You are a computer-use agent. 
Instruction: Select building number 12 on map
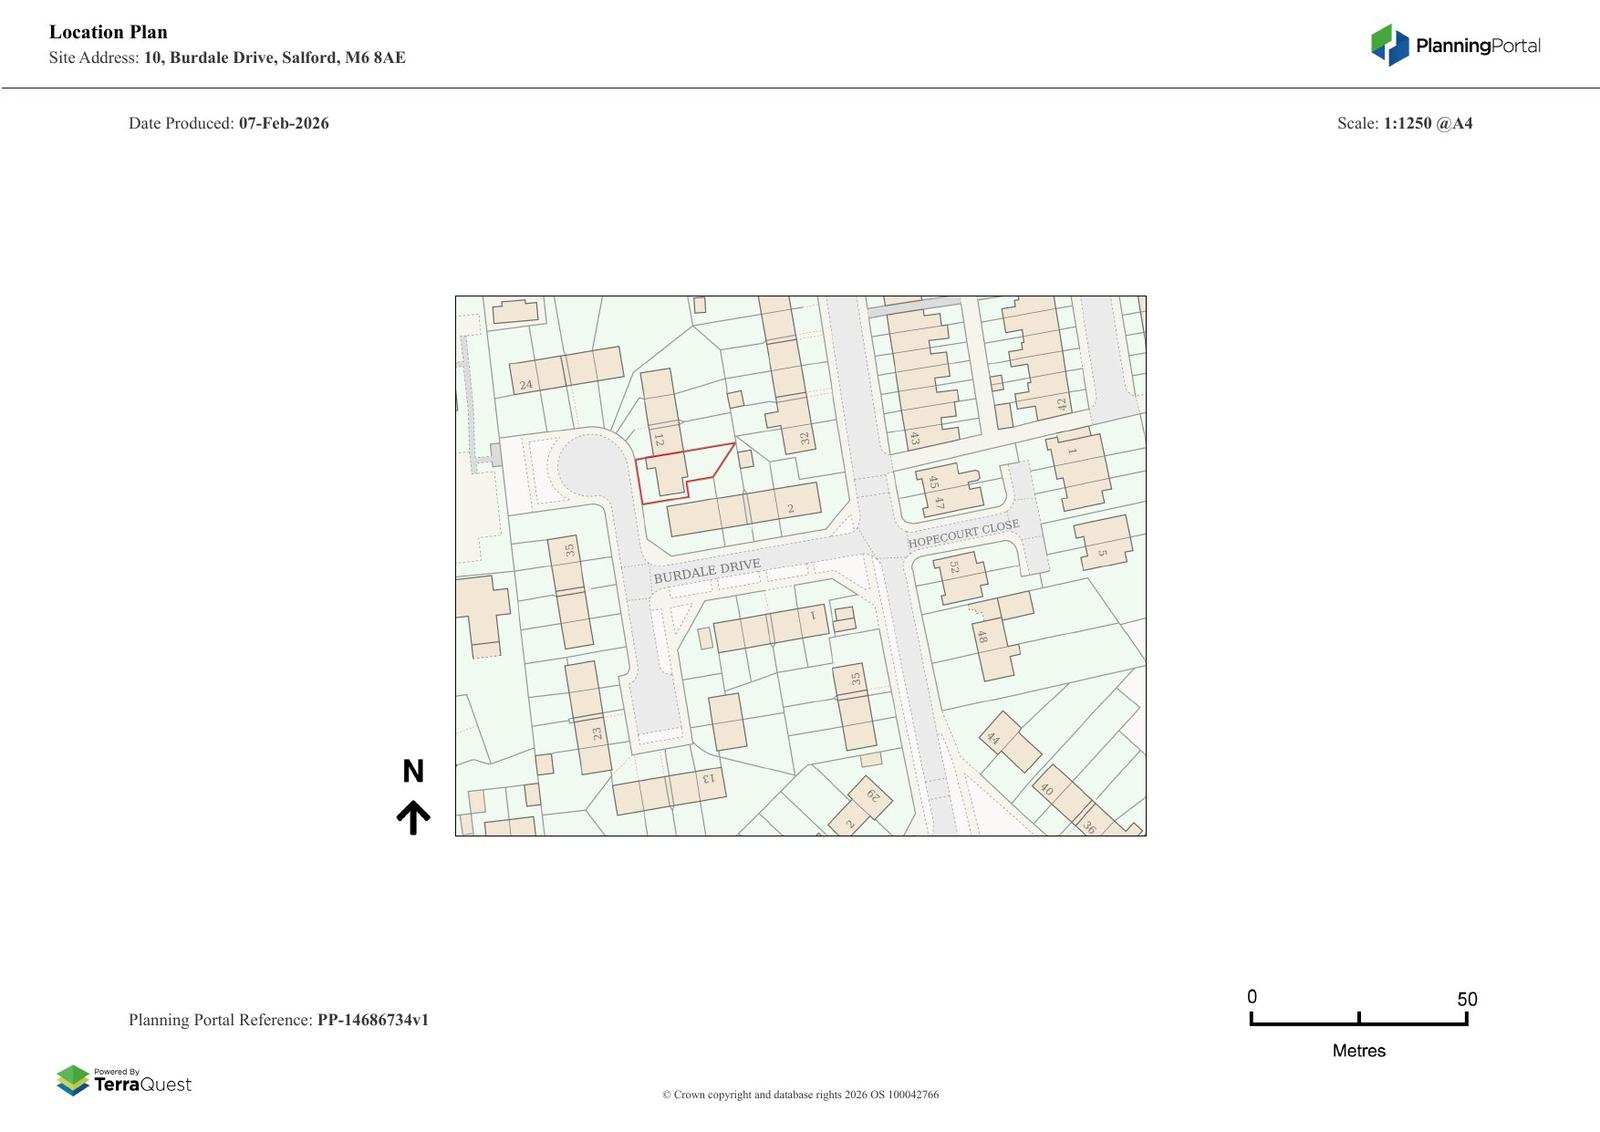pyautogui.click(x=659, y=439)
